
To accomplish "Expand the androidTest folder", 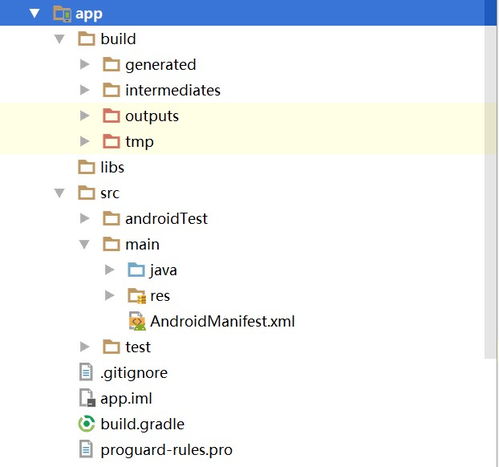I will tap(85, 218).
